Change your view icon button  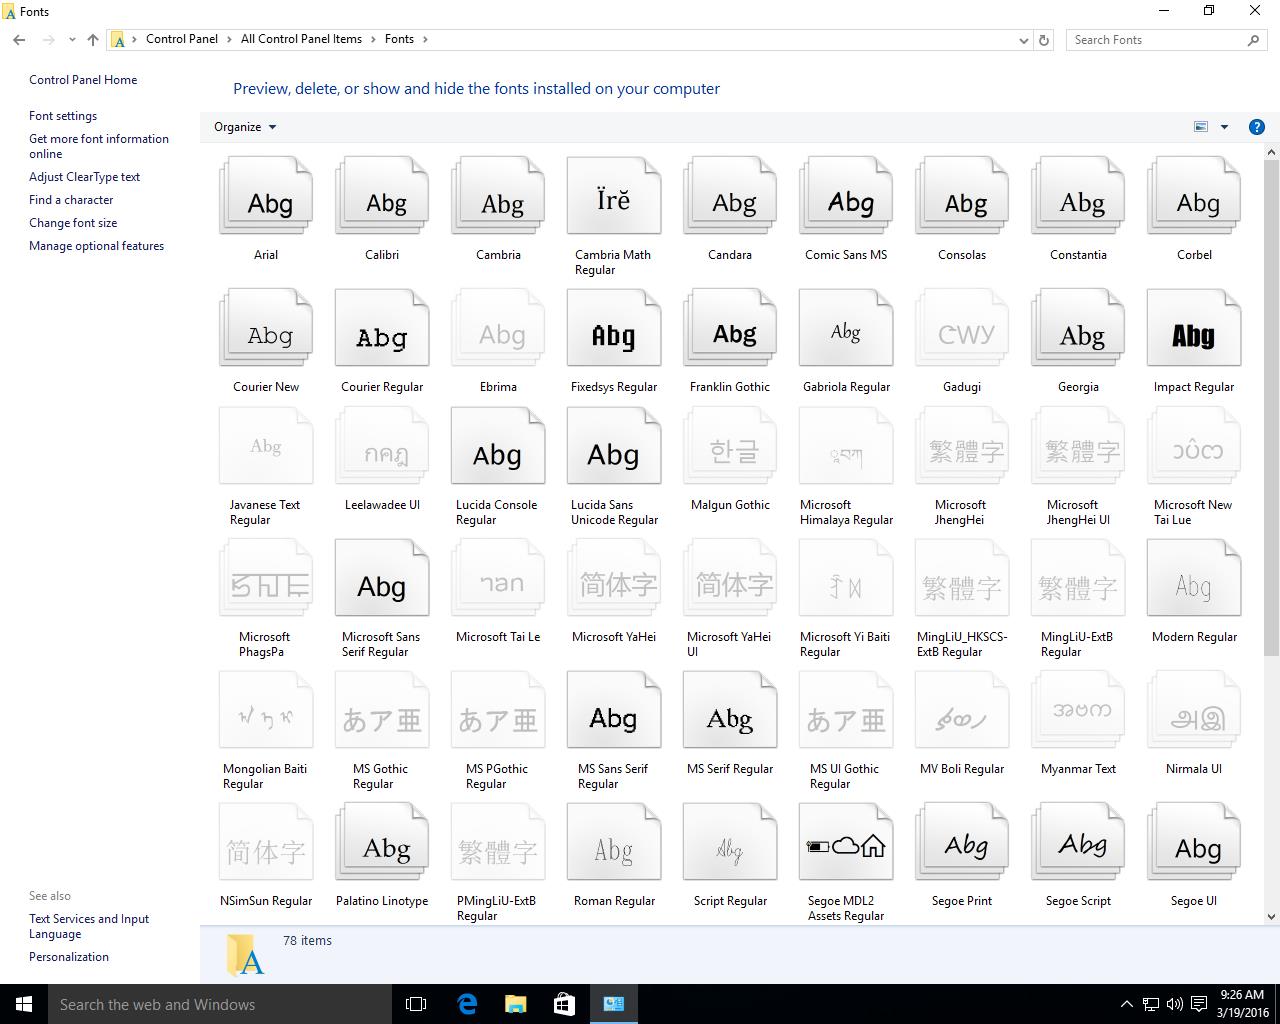[1201, 127]
